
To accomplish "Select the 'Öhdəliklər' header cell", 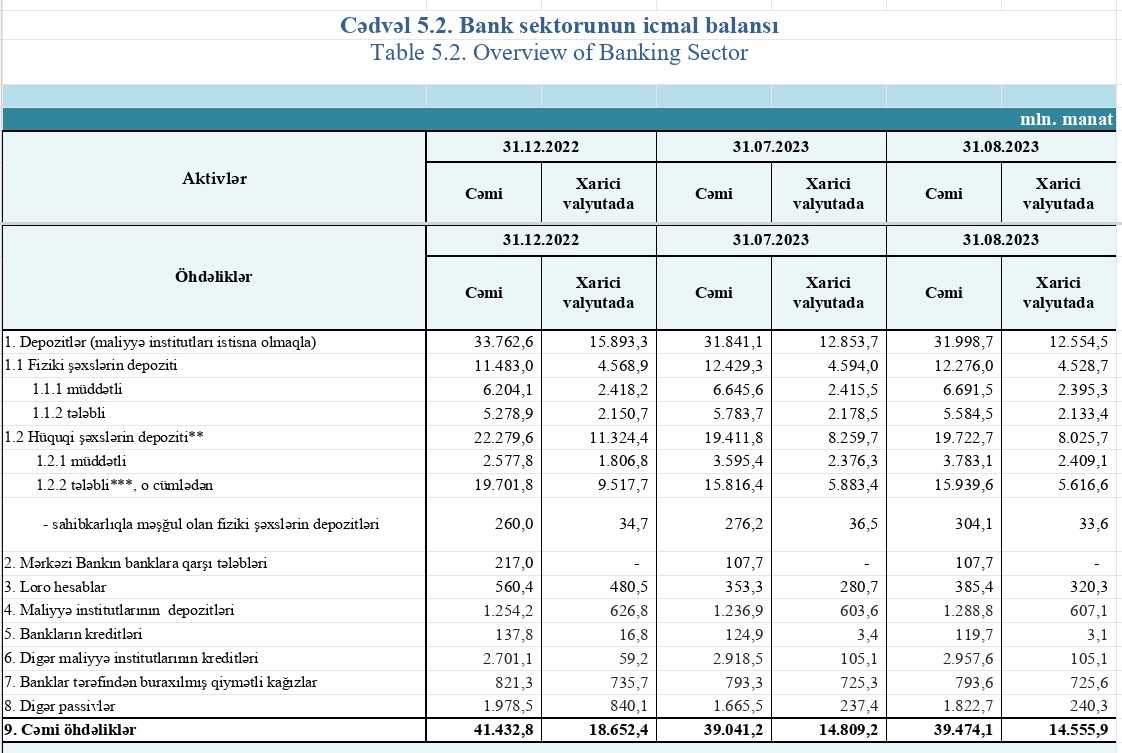I will click(214, 277).
